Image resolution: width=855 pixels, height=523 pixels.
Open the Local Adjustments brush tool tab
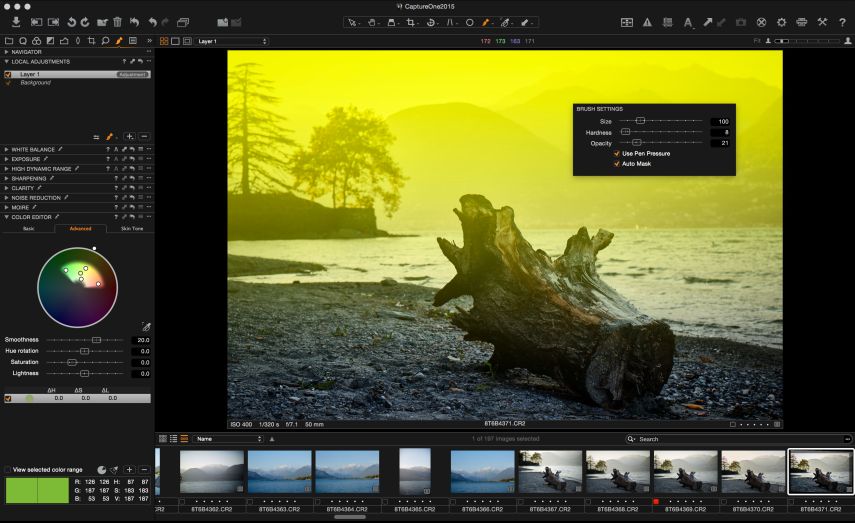click(119, 41)
